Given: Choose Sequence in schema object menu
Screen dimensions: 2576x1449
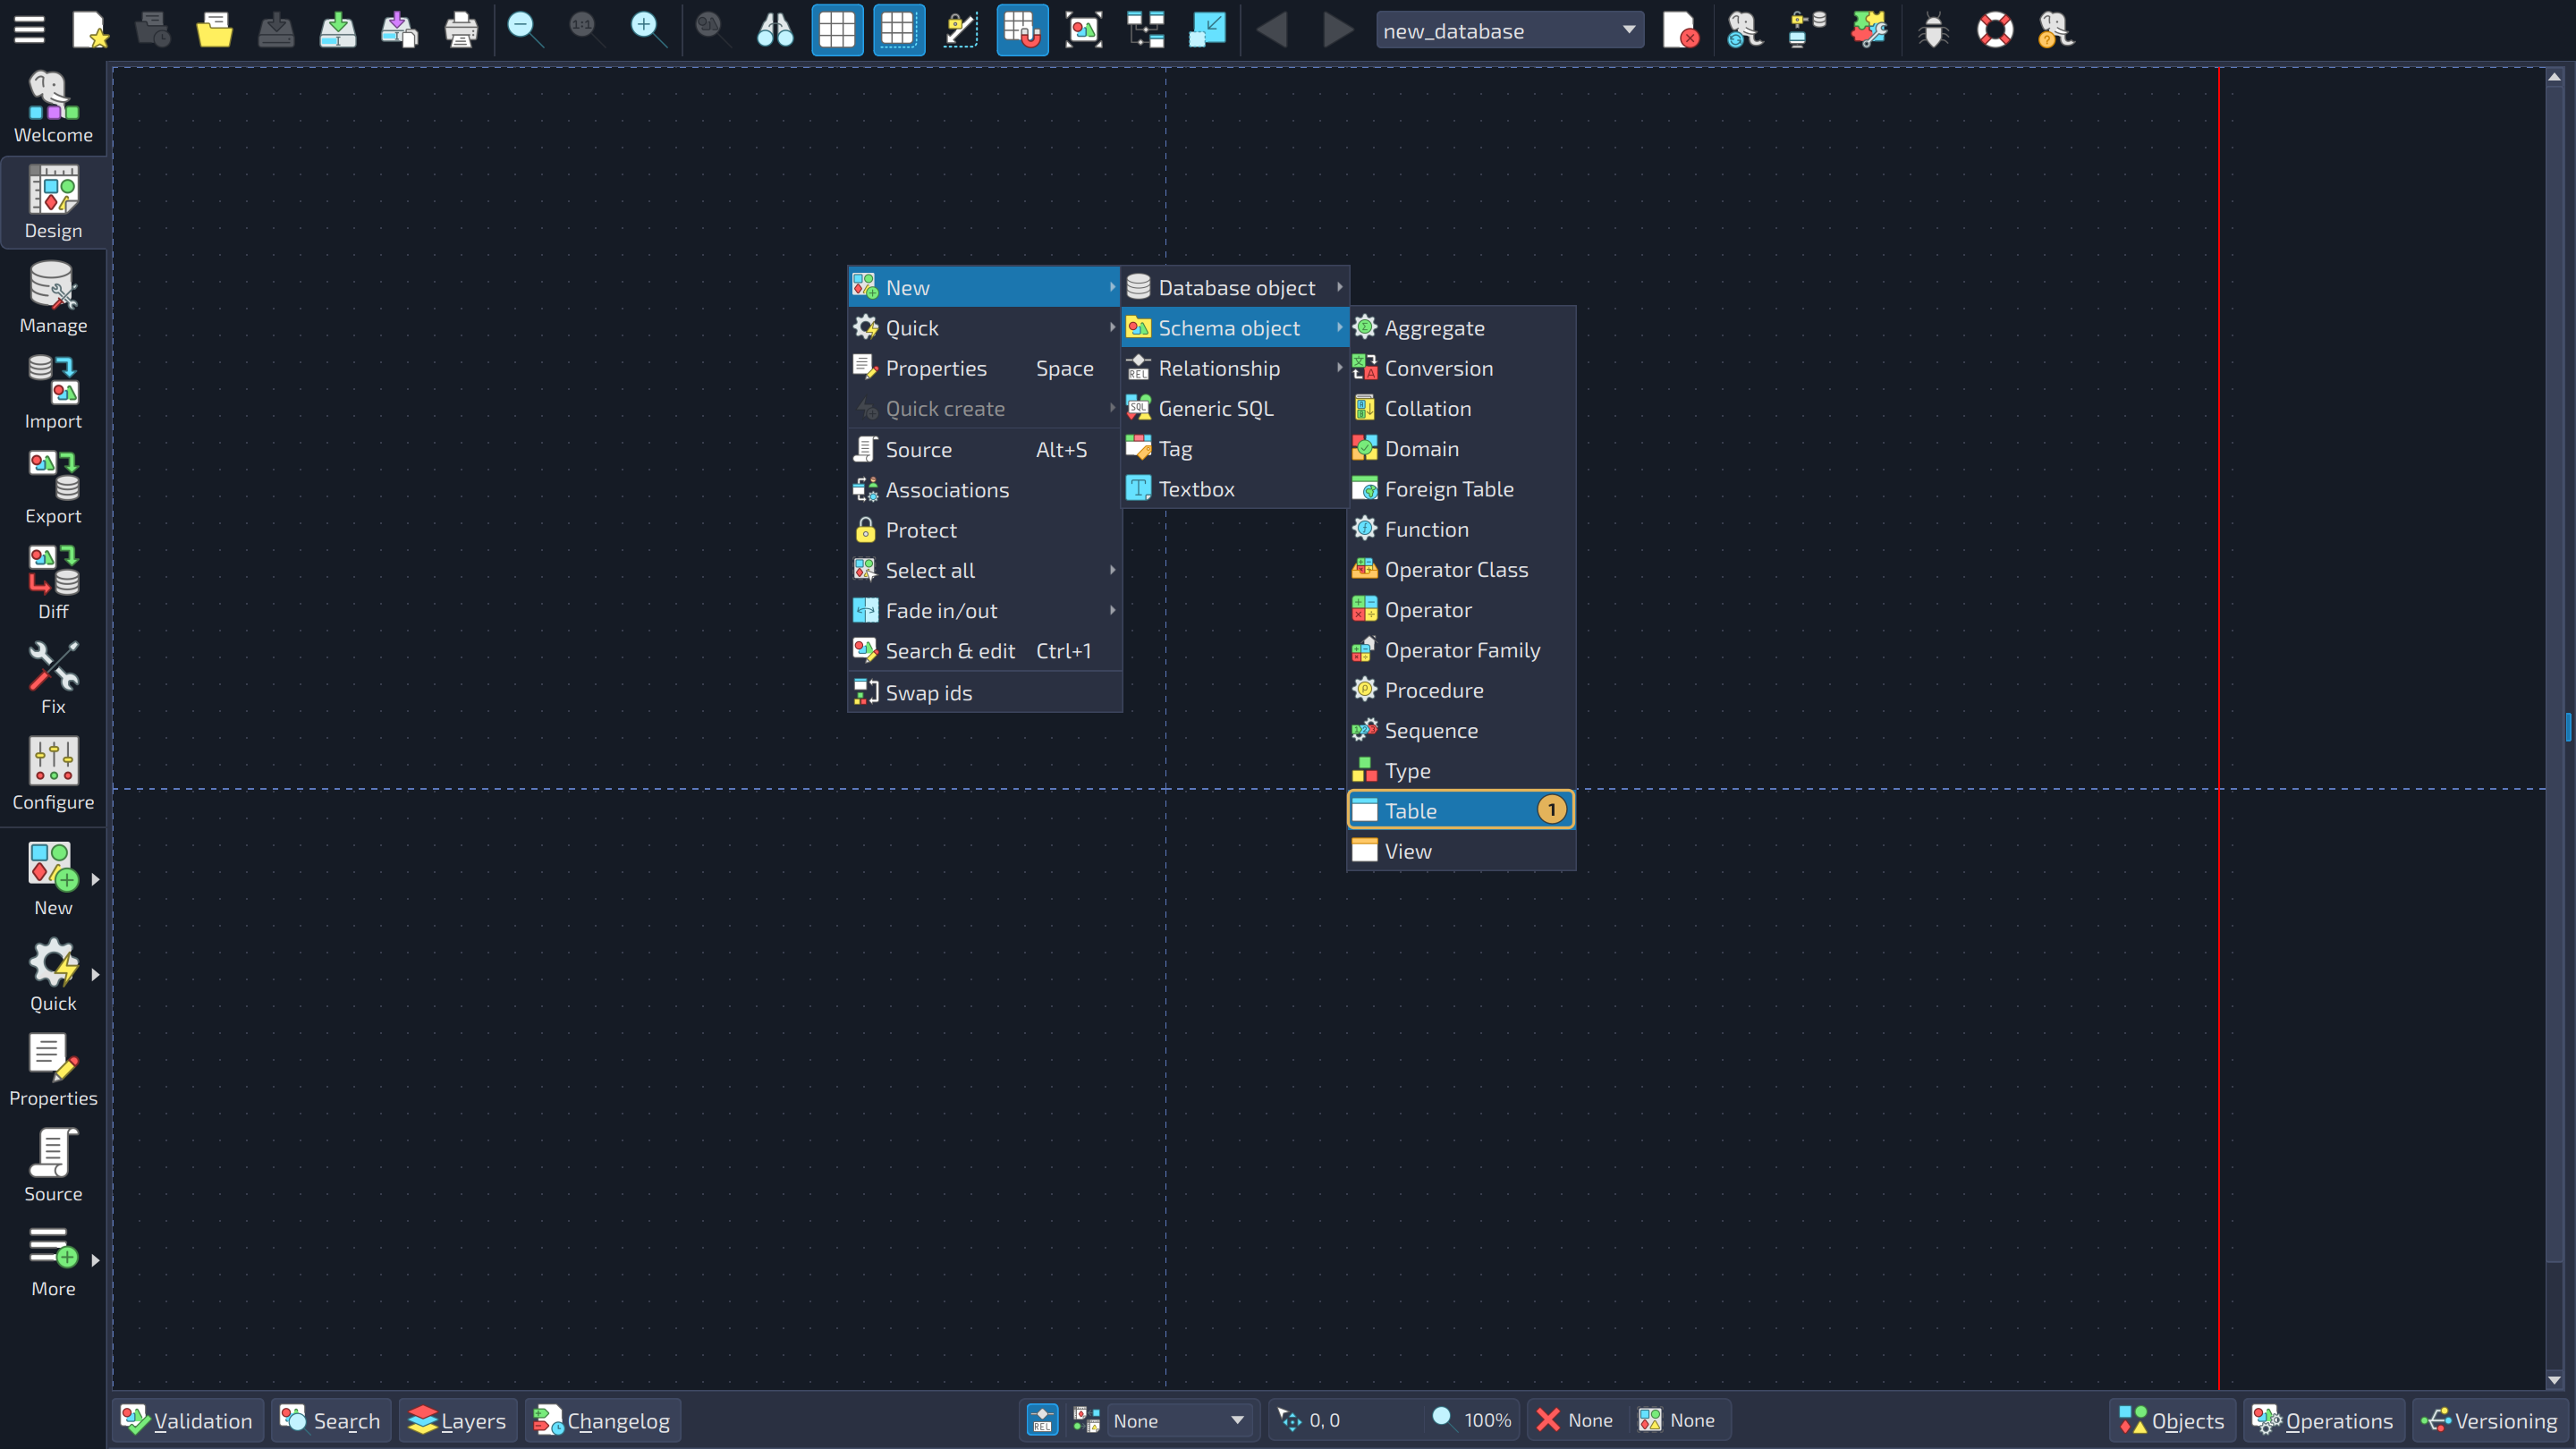Looking at the screenshot, I should [x=1461, y=730].
